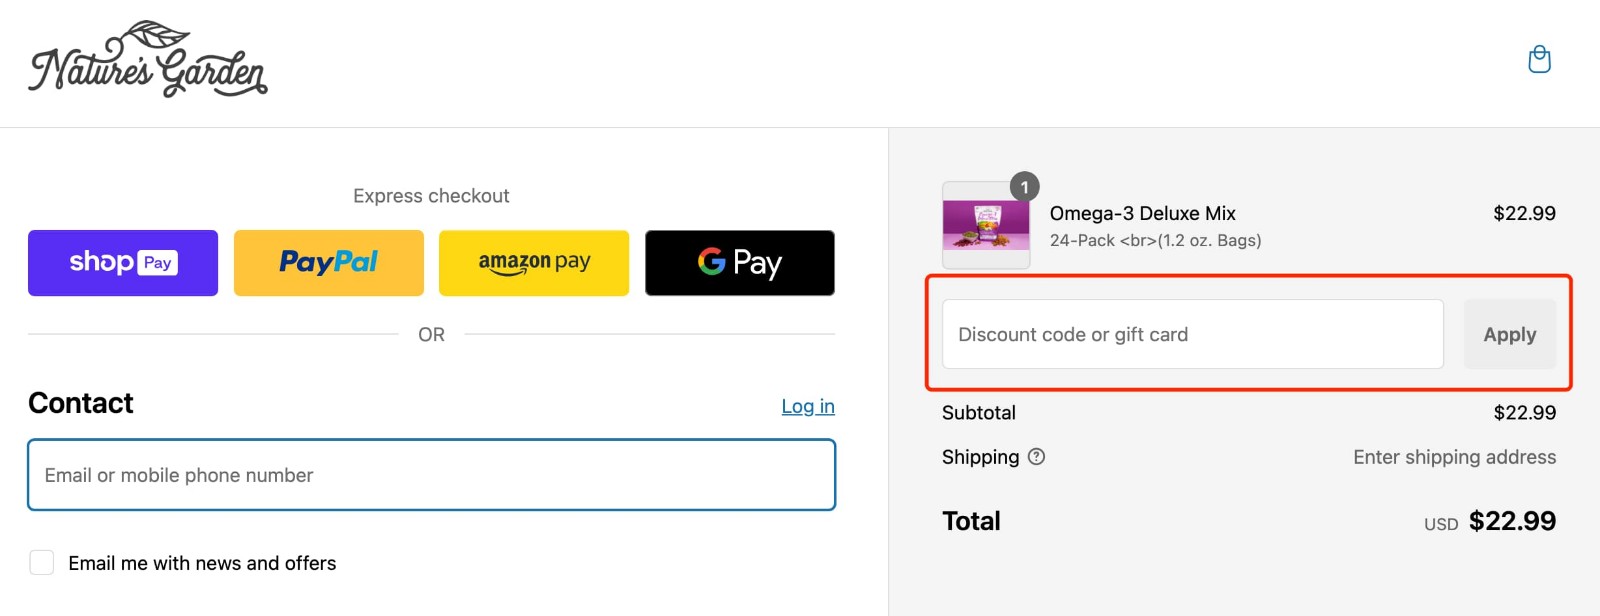Viewport: 1600px width, 616px height.
Task: Check the subscription consent box under Contact
Action: (42, 563)
